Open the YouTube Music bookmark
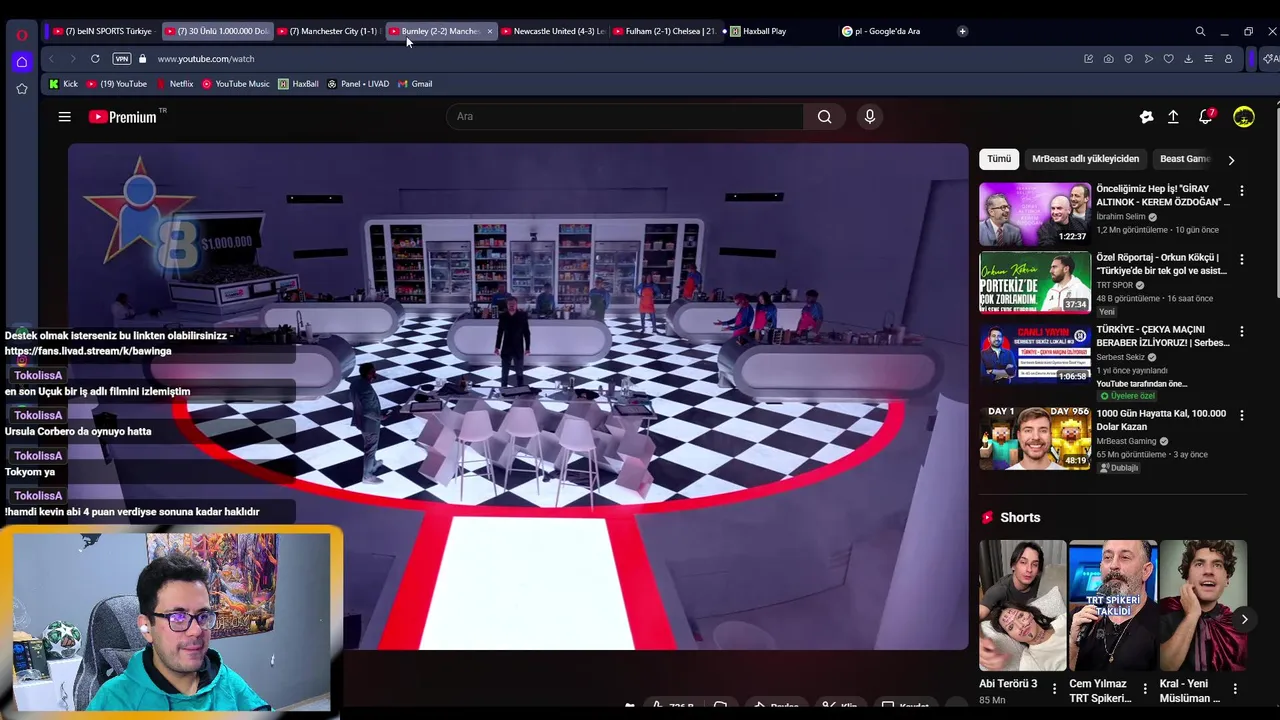The image size is (1280, 720). [x=236, y=84]
